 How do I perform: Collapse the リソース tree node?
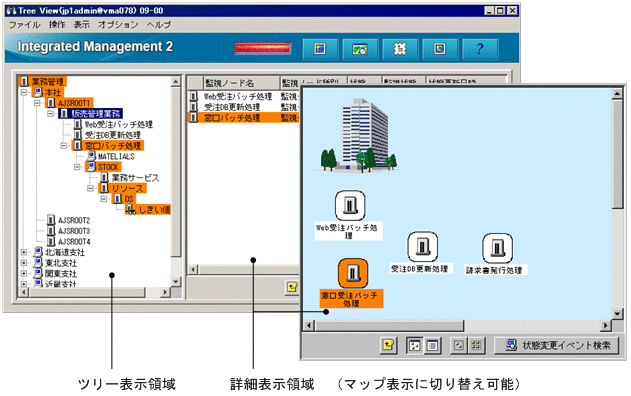[91, 188]
